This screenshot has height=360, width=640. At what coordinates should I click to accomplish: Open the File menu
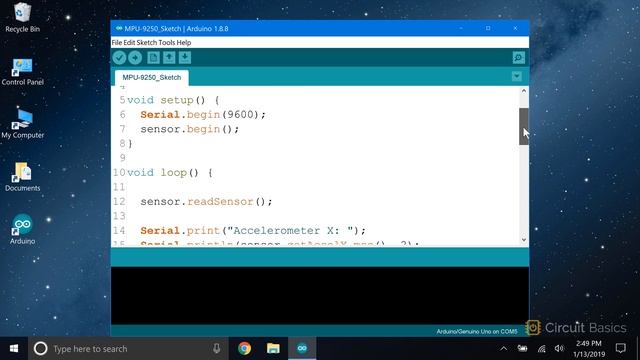[117, 42]
